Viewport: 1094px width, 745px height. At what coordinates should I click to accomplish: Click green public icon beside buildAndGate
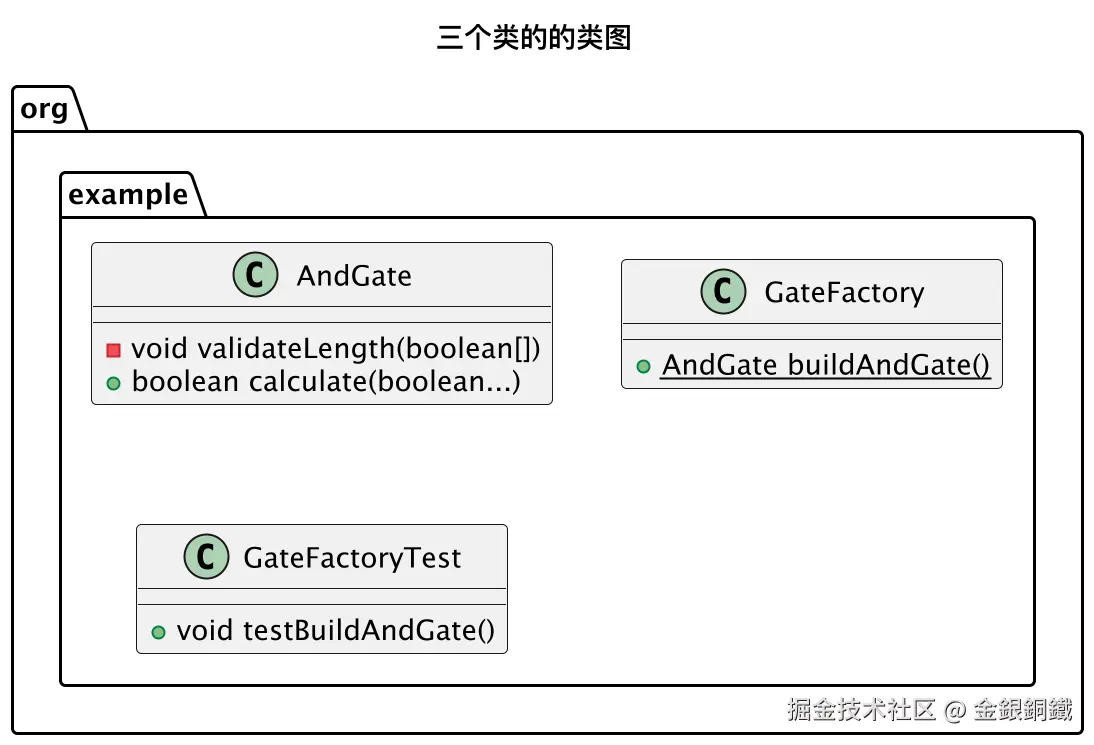click(643, 367)
